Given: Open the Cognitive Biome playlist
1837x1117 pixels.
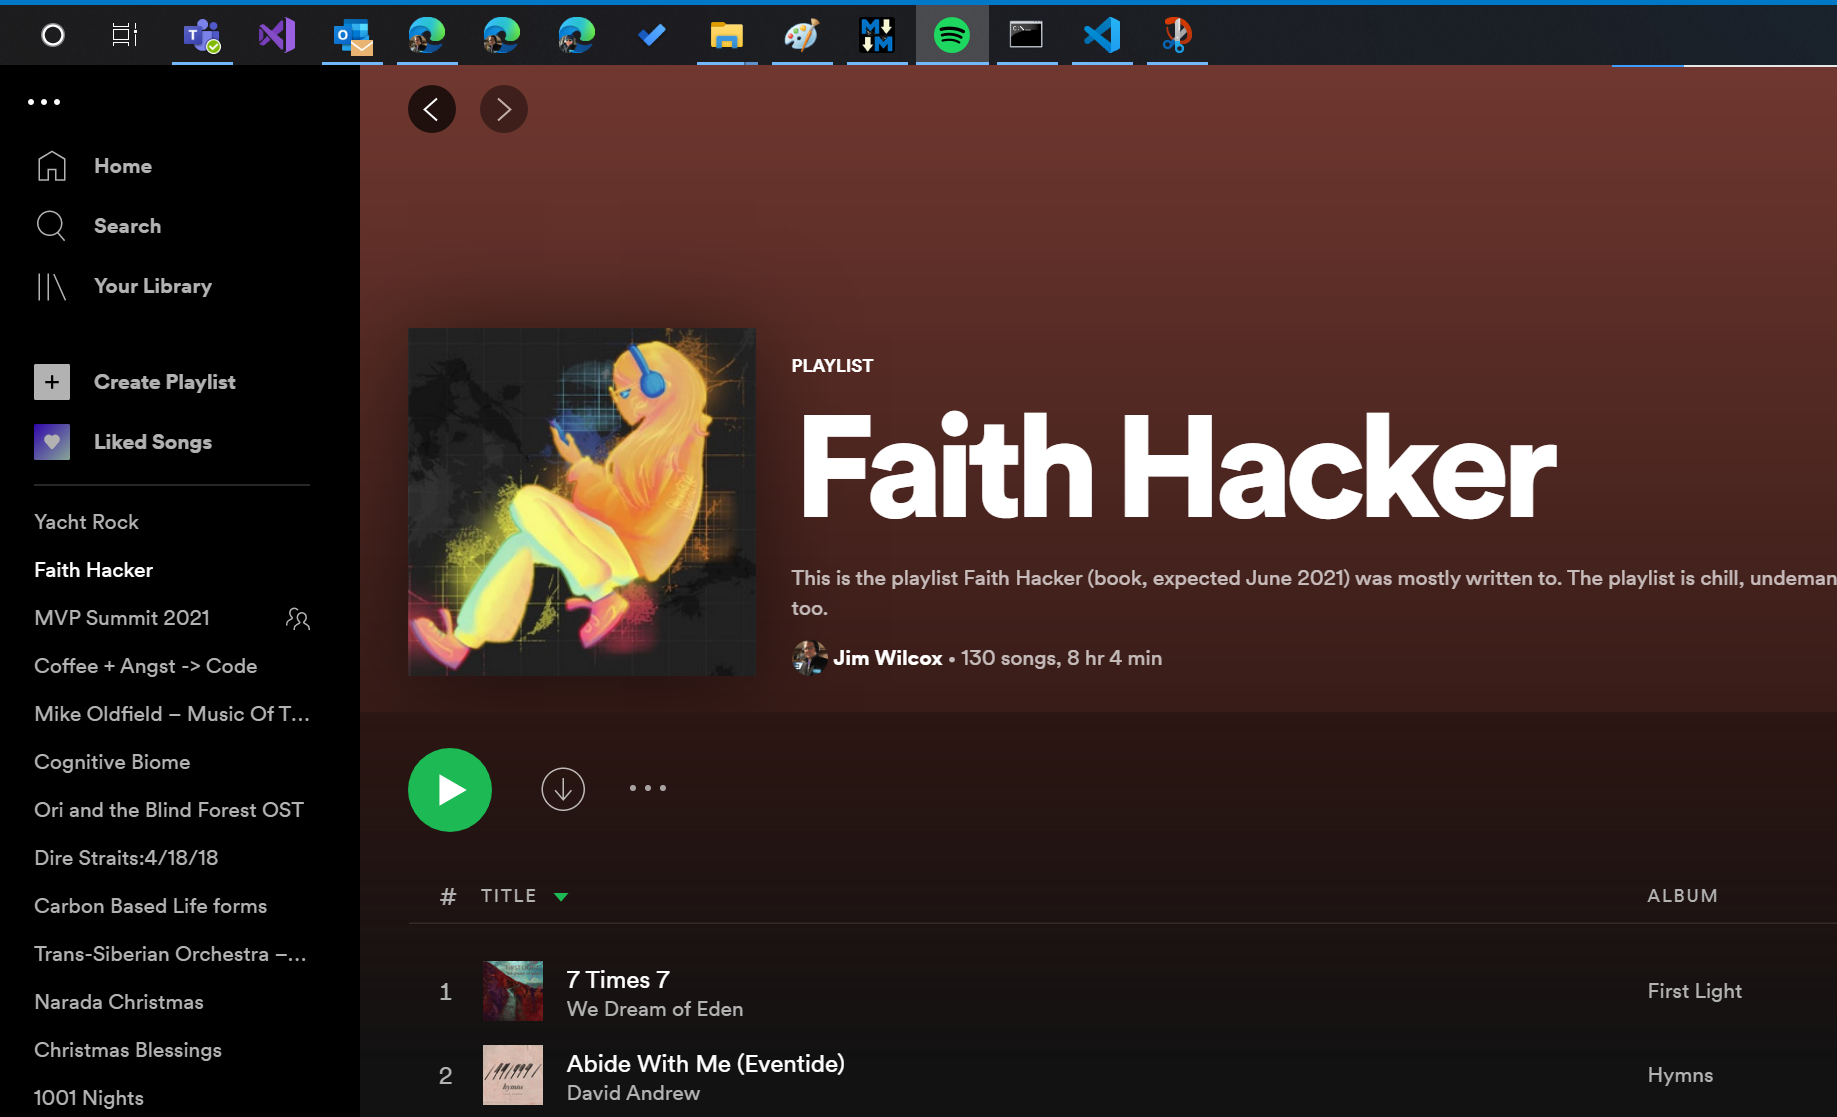Looking at the screenshot, I should tap(112, 762).
